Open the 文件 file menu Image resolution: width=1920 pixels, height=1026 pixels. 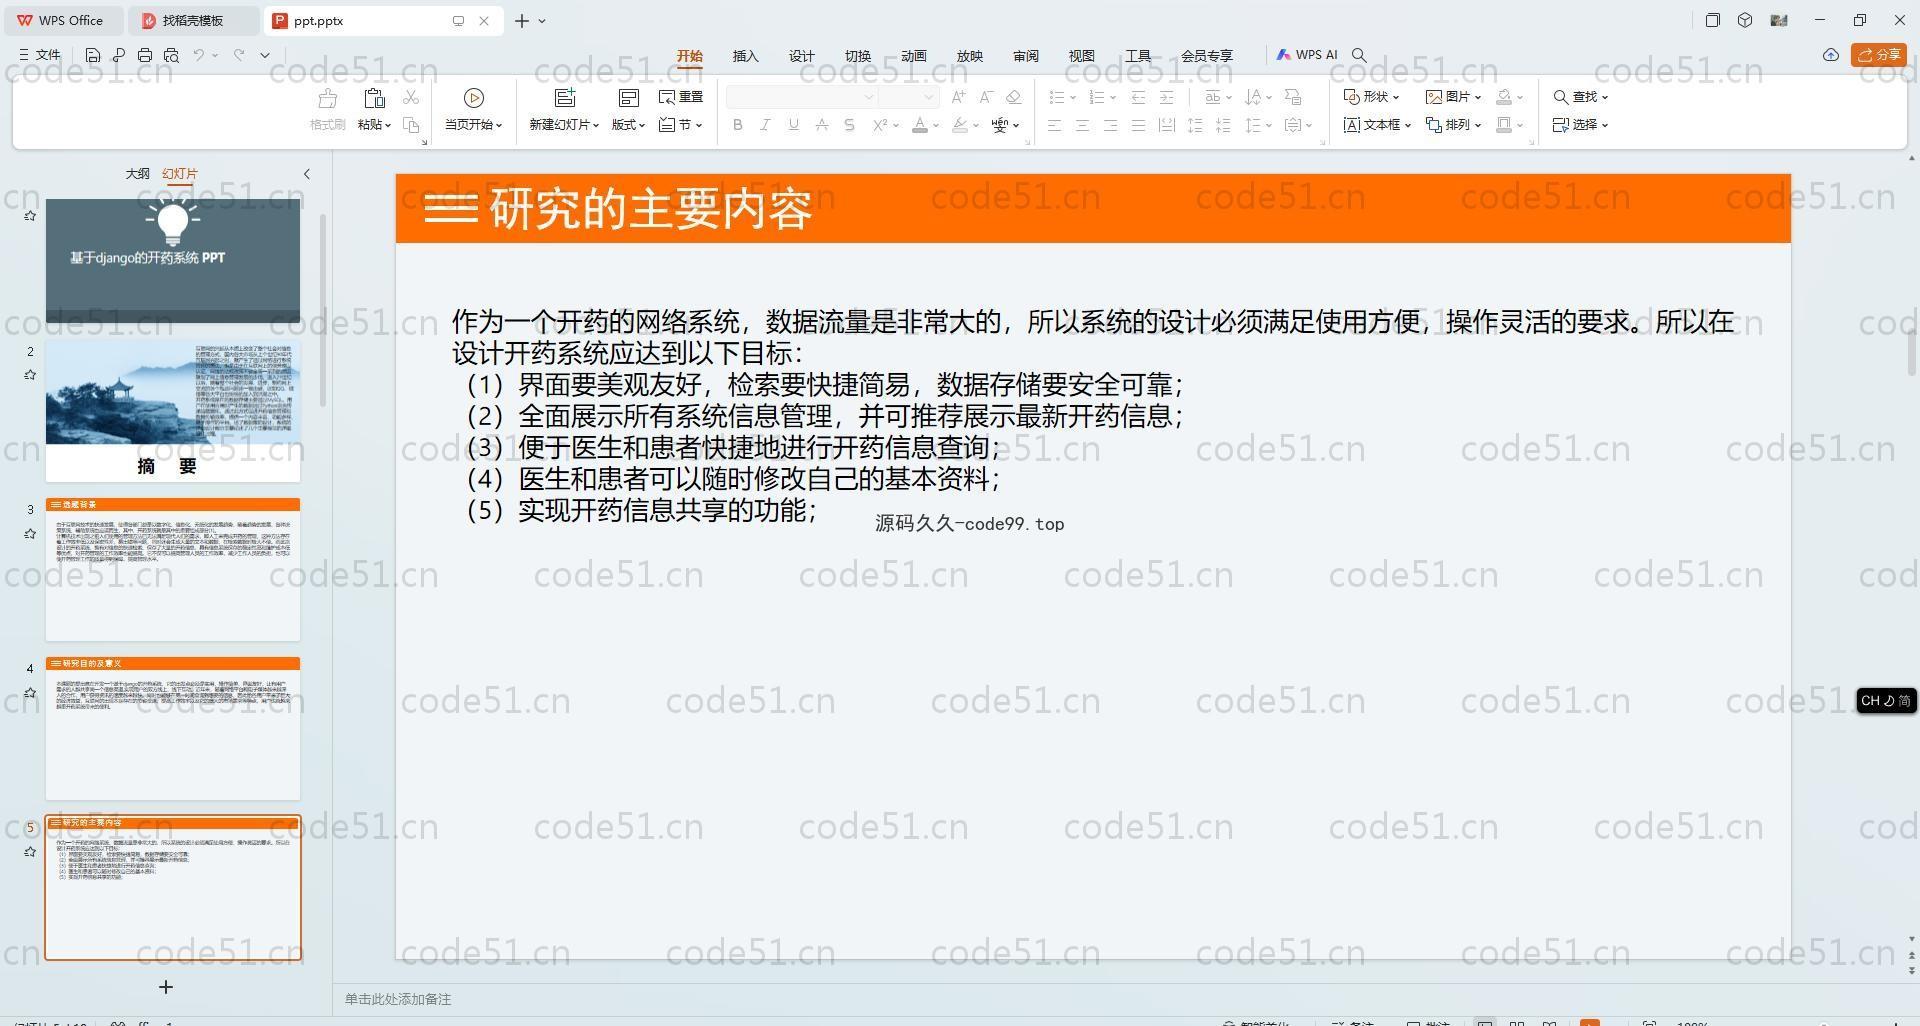(x=40, y=55)
